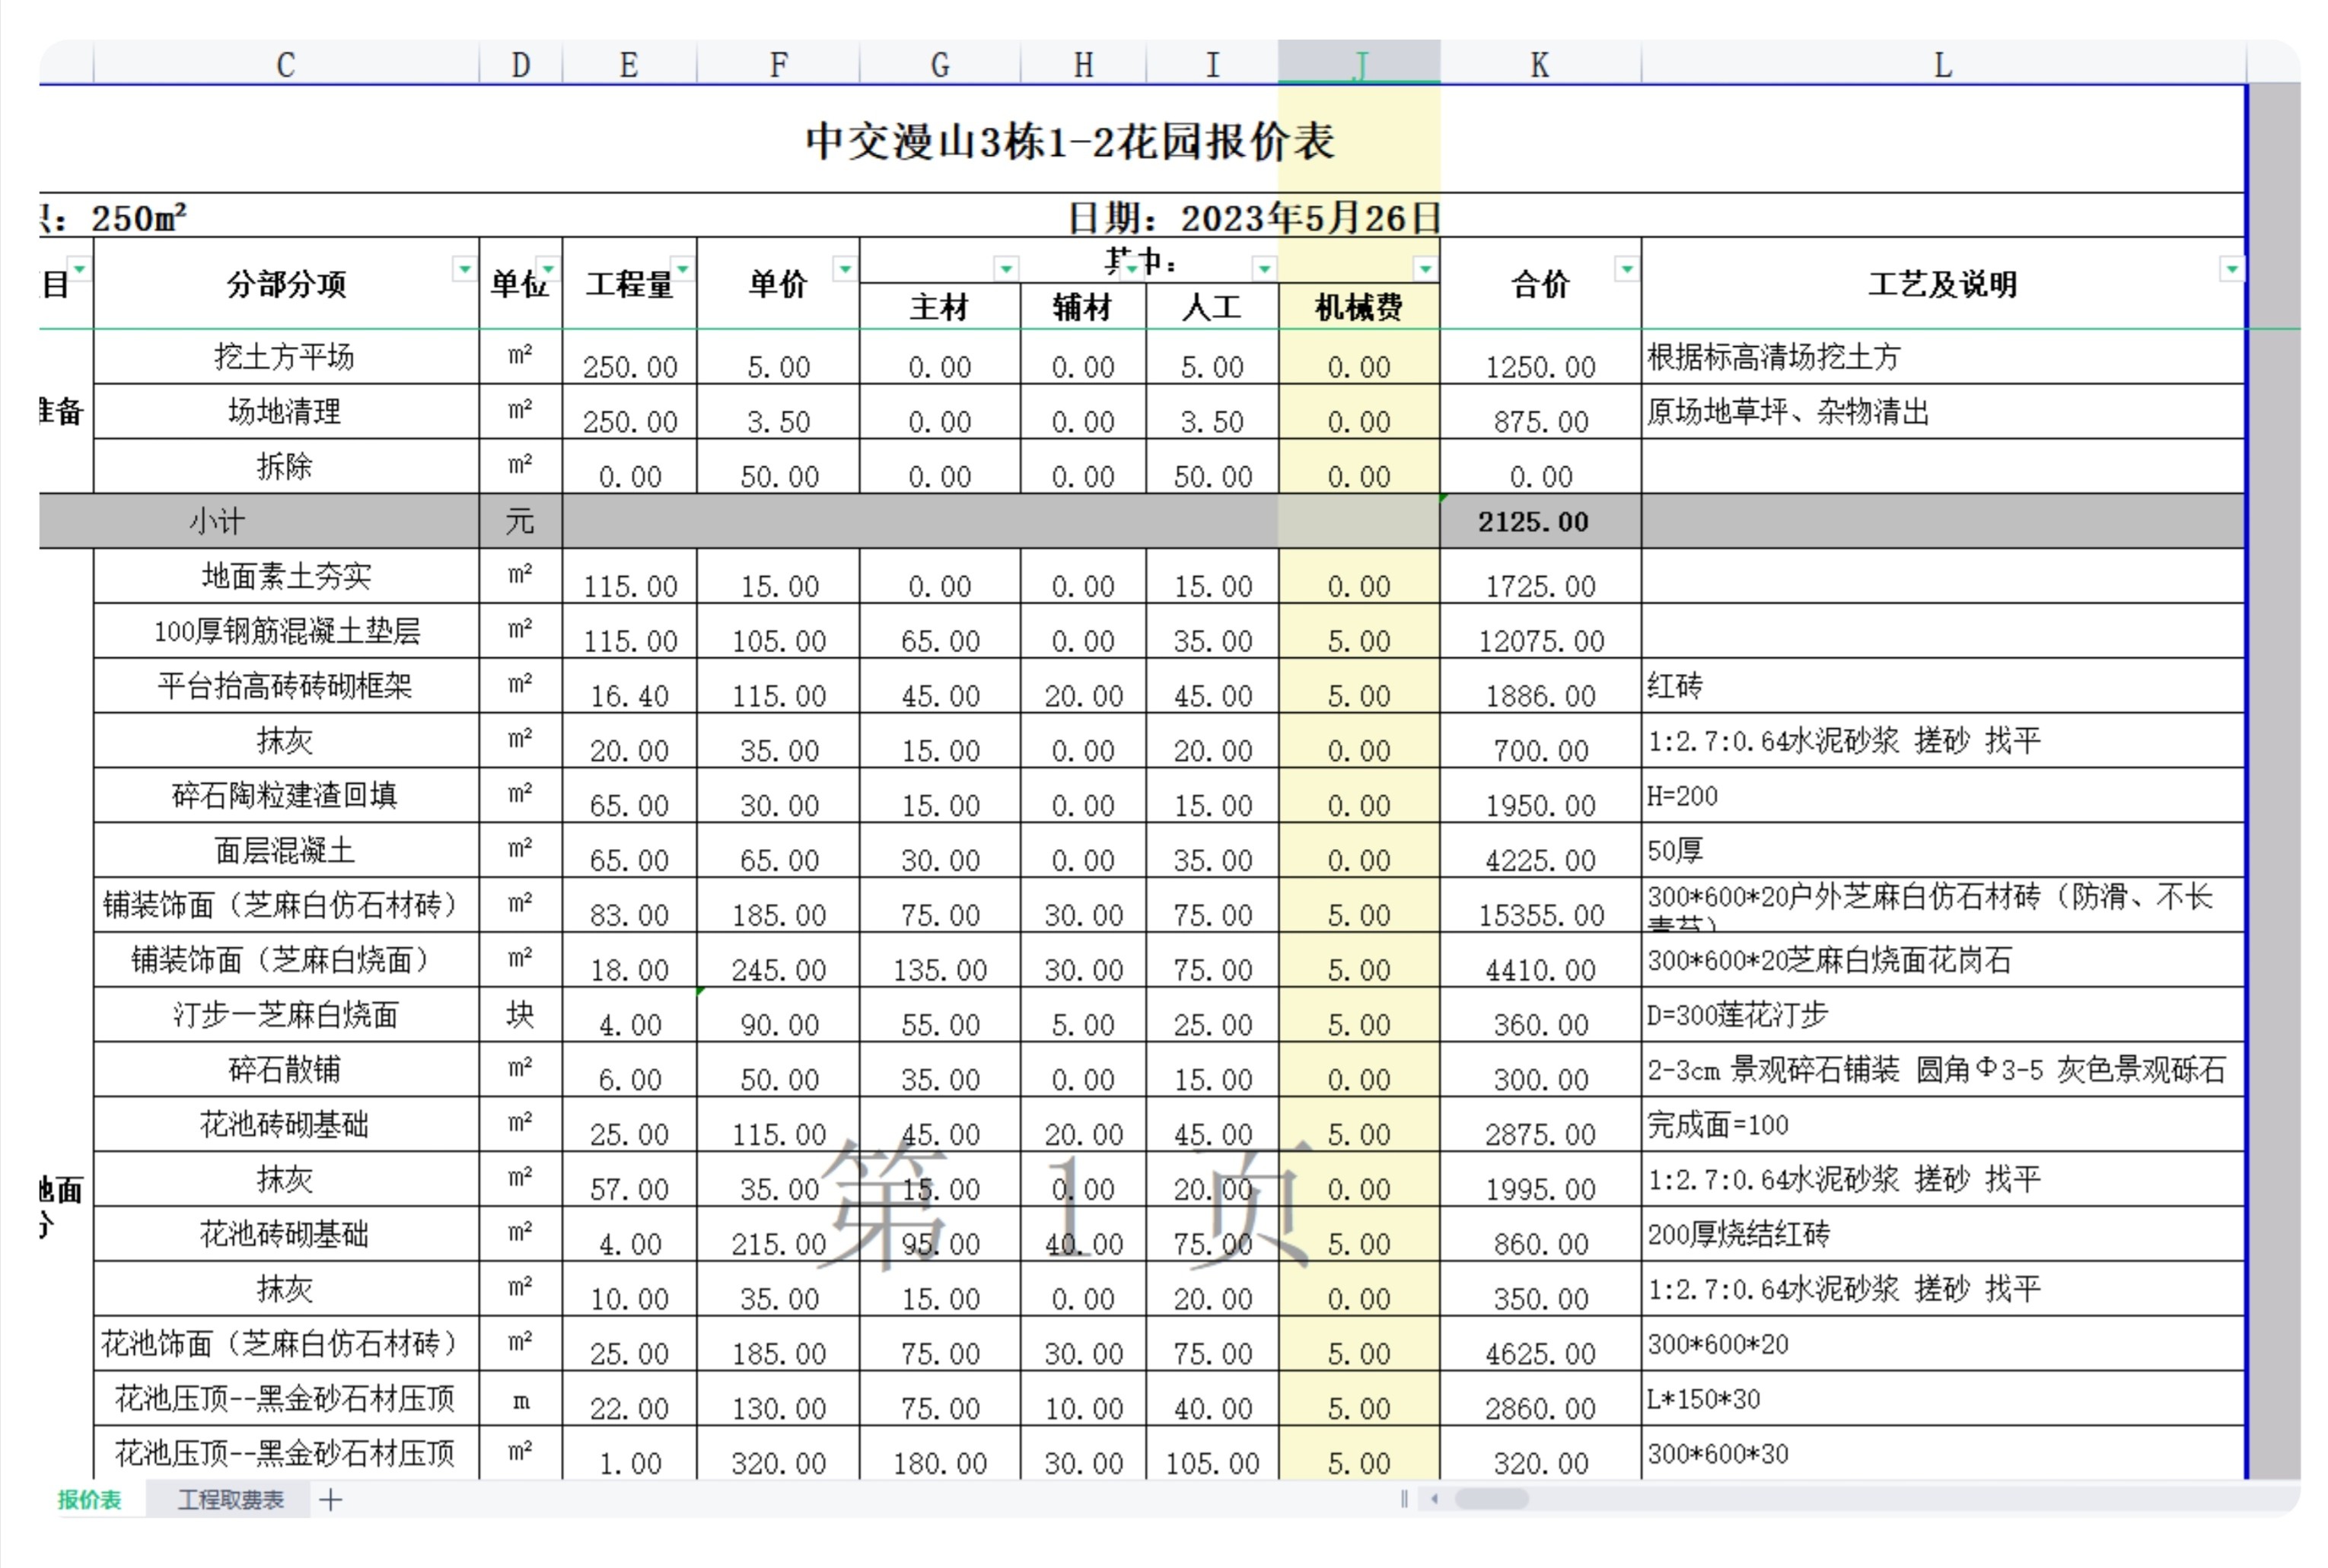2328x1568 pixels.
Task: Select the 主材 header cell
Action: tap(940, 306)
